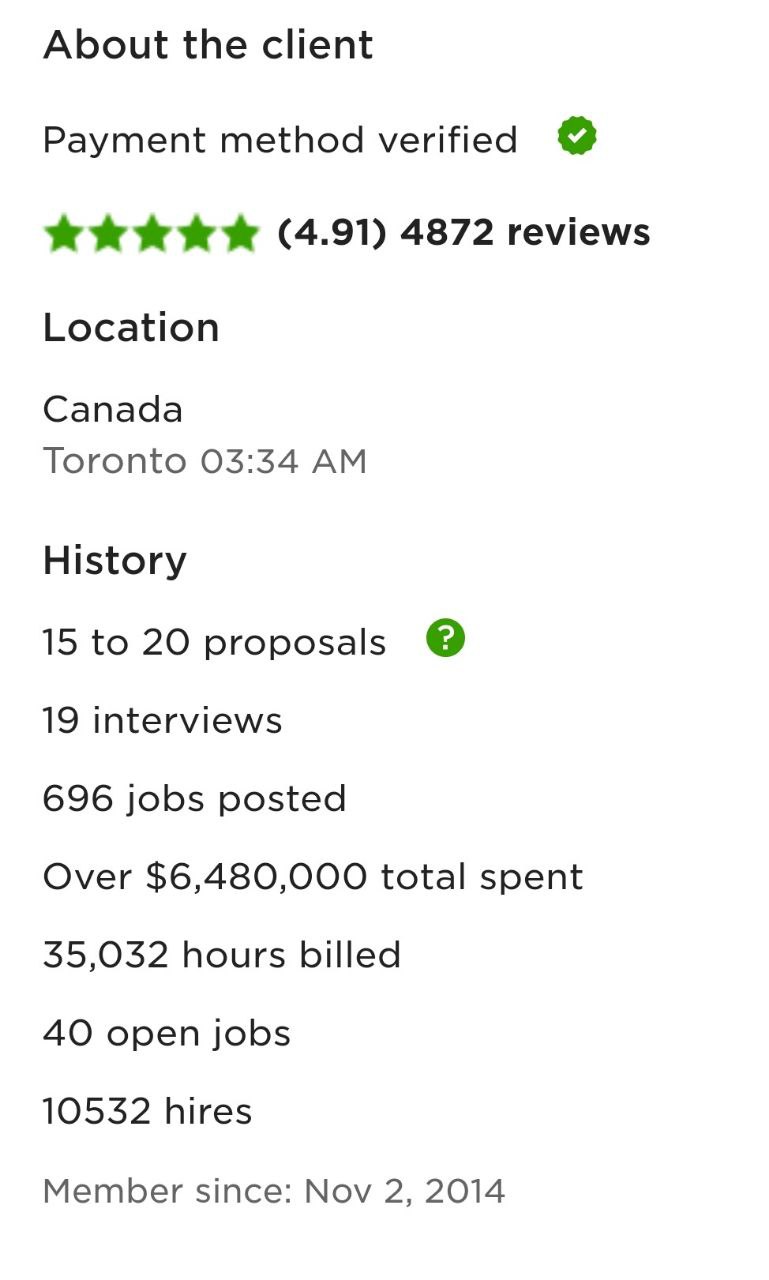Click the 15 to 20 proposals entry
Image resolution: width=769 pixels, height=1280 pixels.
pyautogui.click(x=214, y=642)
